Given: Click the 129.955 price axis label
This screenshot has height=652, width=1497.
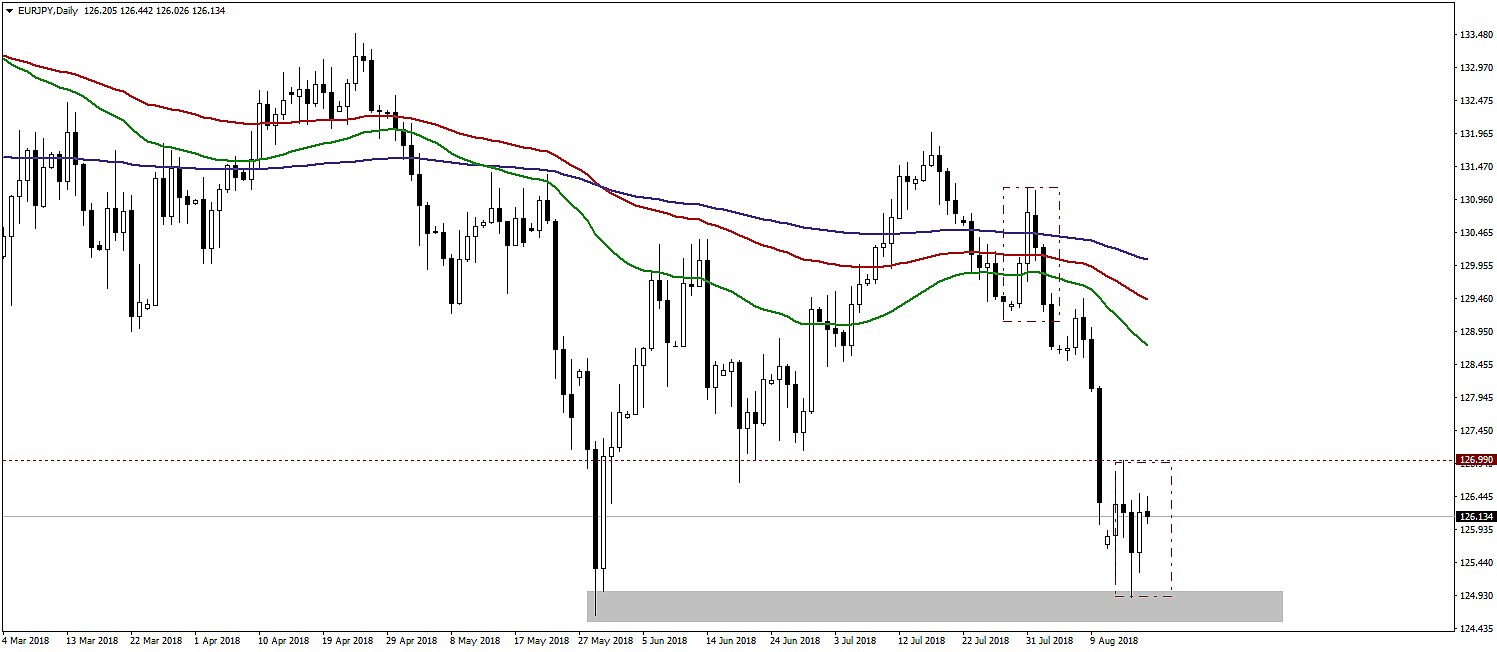Looking at the screenshot, I should point(1476,266).
